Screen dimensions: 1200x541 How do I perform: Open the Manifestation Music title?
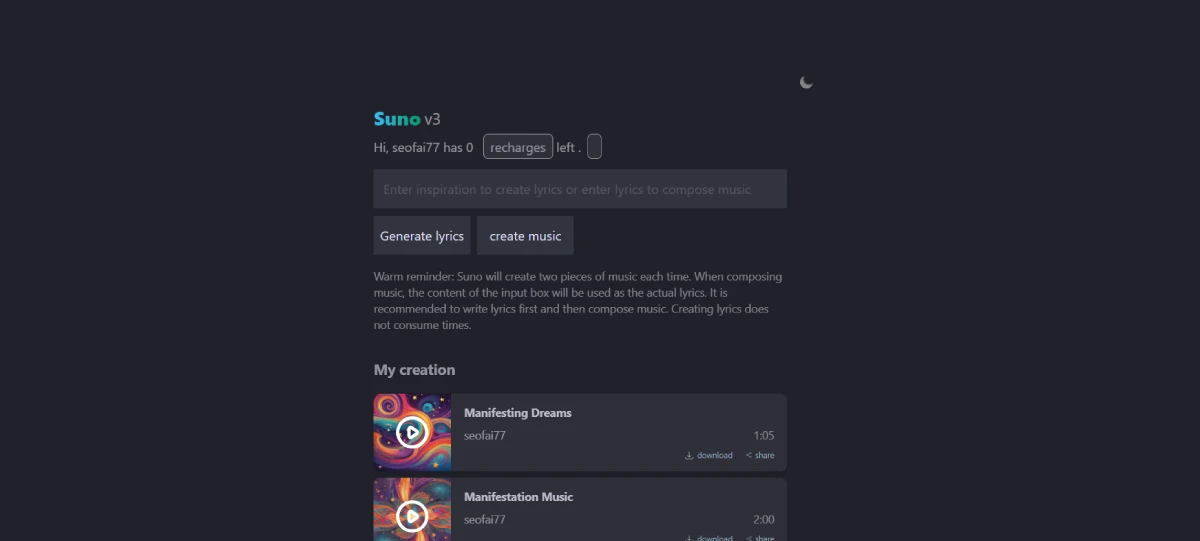pyautogui.click(x=518, y=497)
